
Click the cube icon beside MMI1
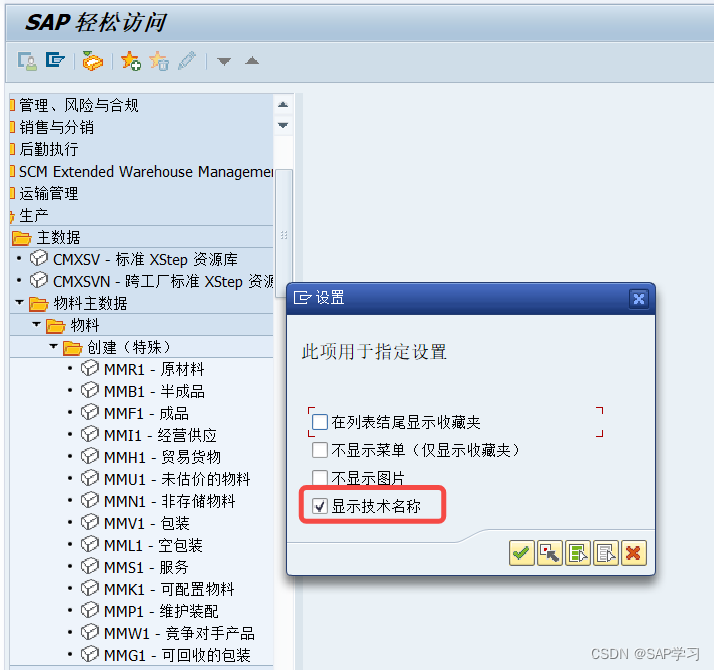click(x=90, y=434)
